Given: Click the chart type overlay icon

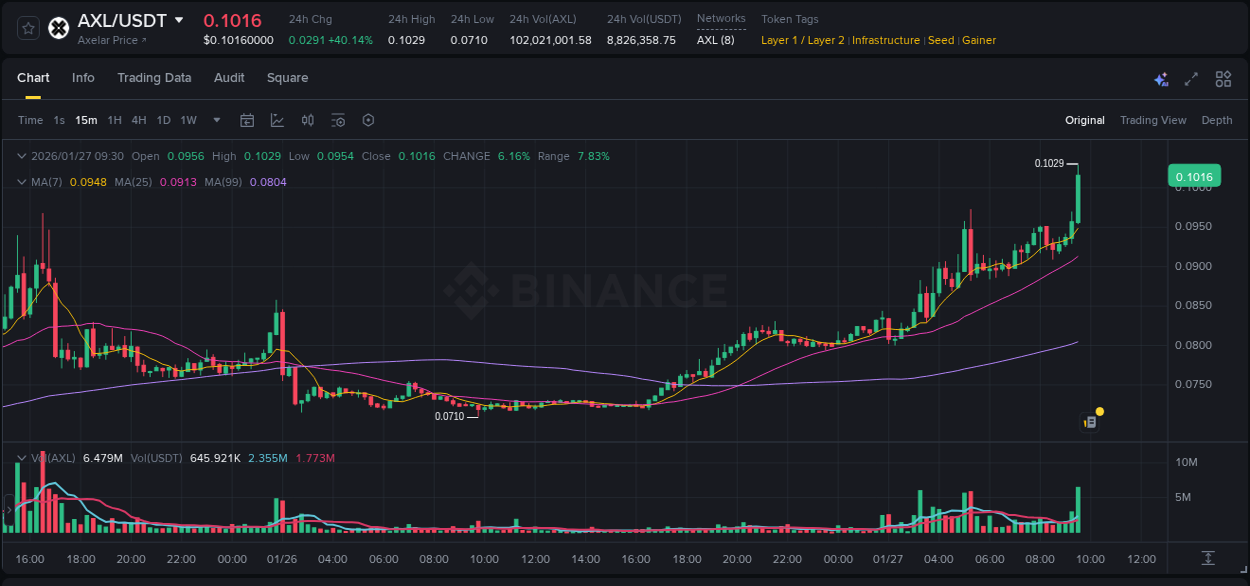Looking at the screenshot, I should [x=277, y=120].
